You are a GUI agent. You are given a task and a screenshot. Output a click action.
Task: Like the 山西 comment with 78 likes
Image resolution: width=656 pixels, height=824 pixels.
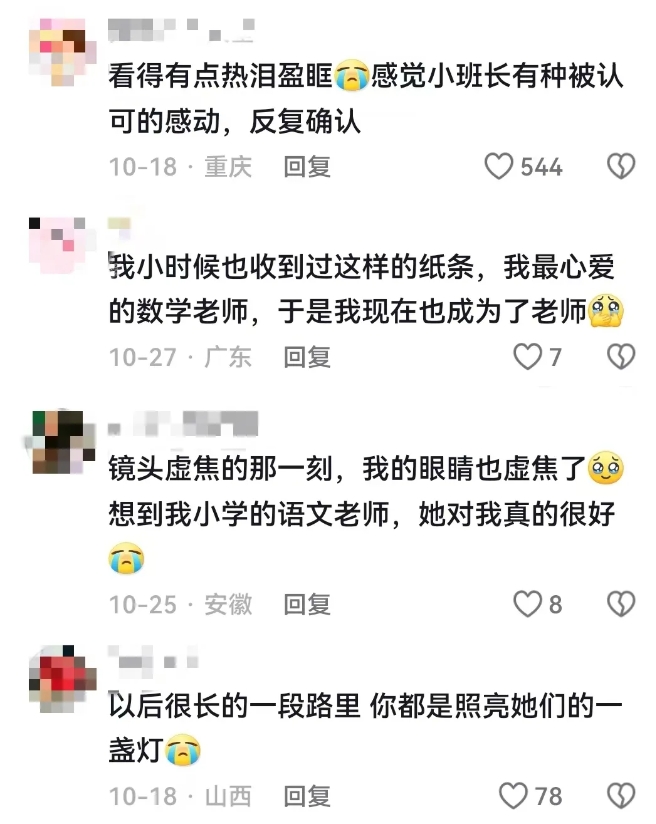[513, 796]
